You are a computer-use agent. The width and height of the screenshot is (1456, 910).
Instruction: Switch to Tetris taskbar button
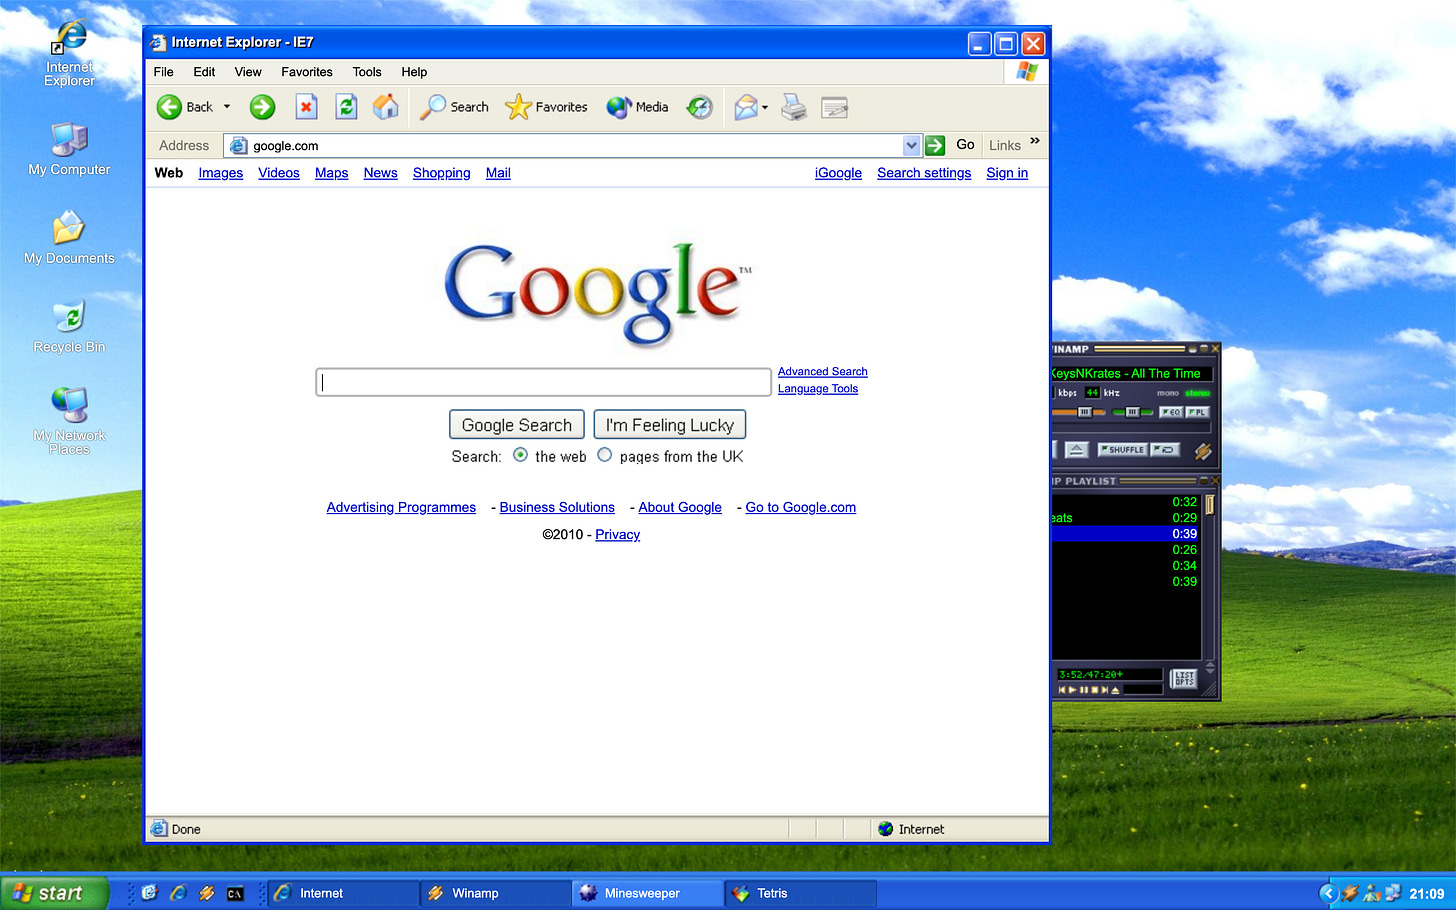pyautogui.click(x=800, y=893)
